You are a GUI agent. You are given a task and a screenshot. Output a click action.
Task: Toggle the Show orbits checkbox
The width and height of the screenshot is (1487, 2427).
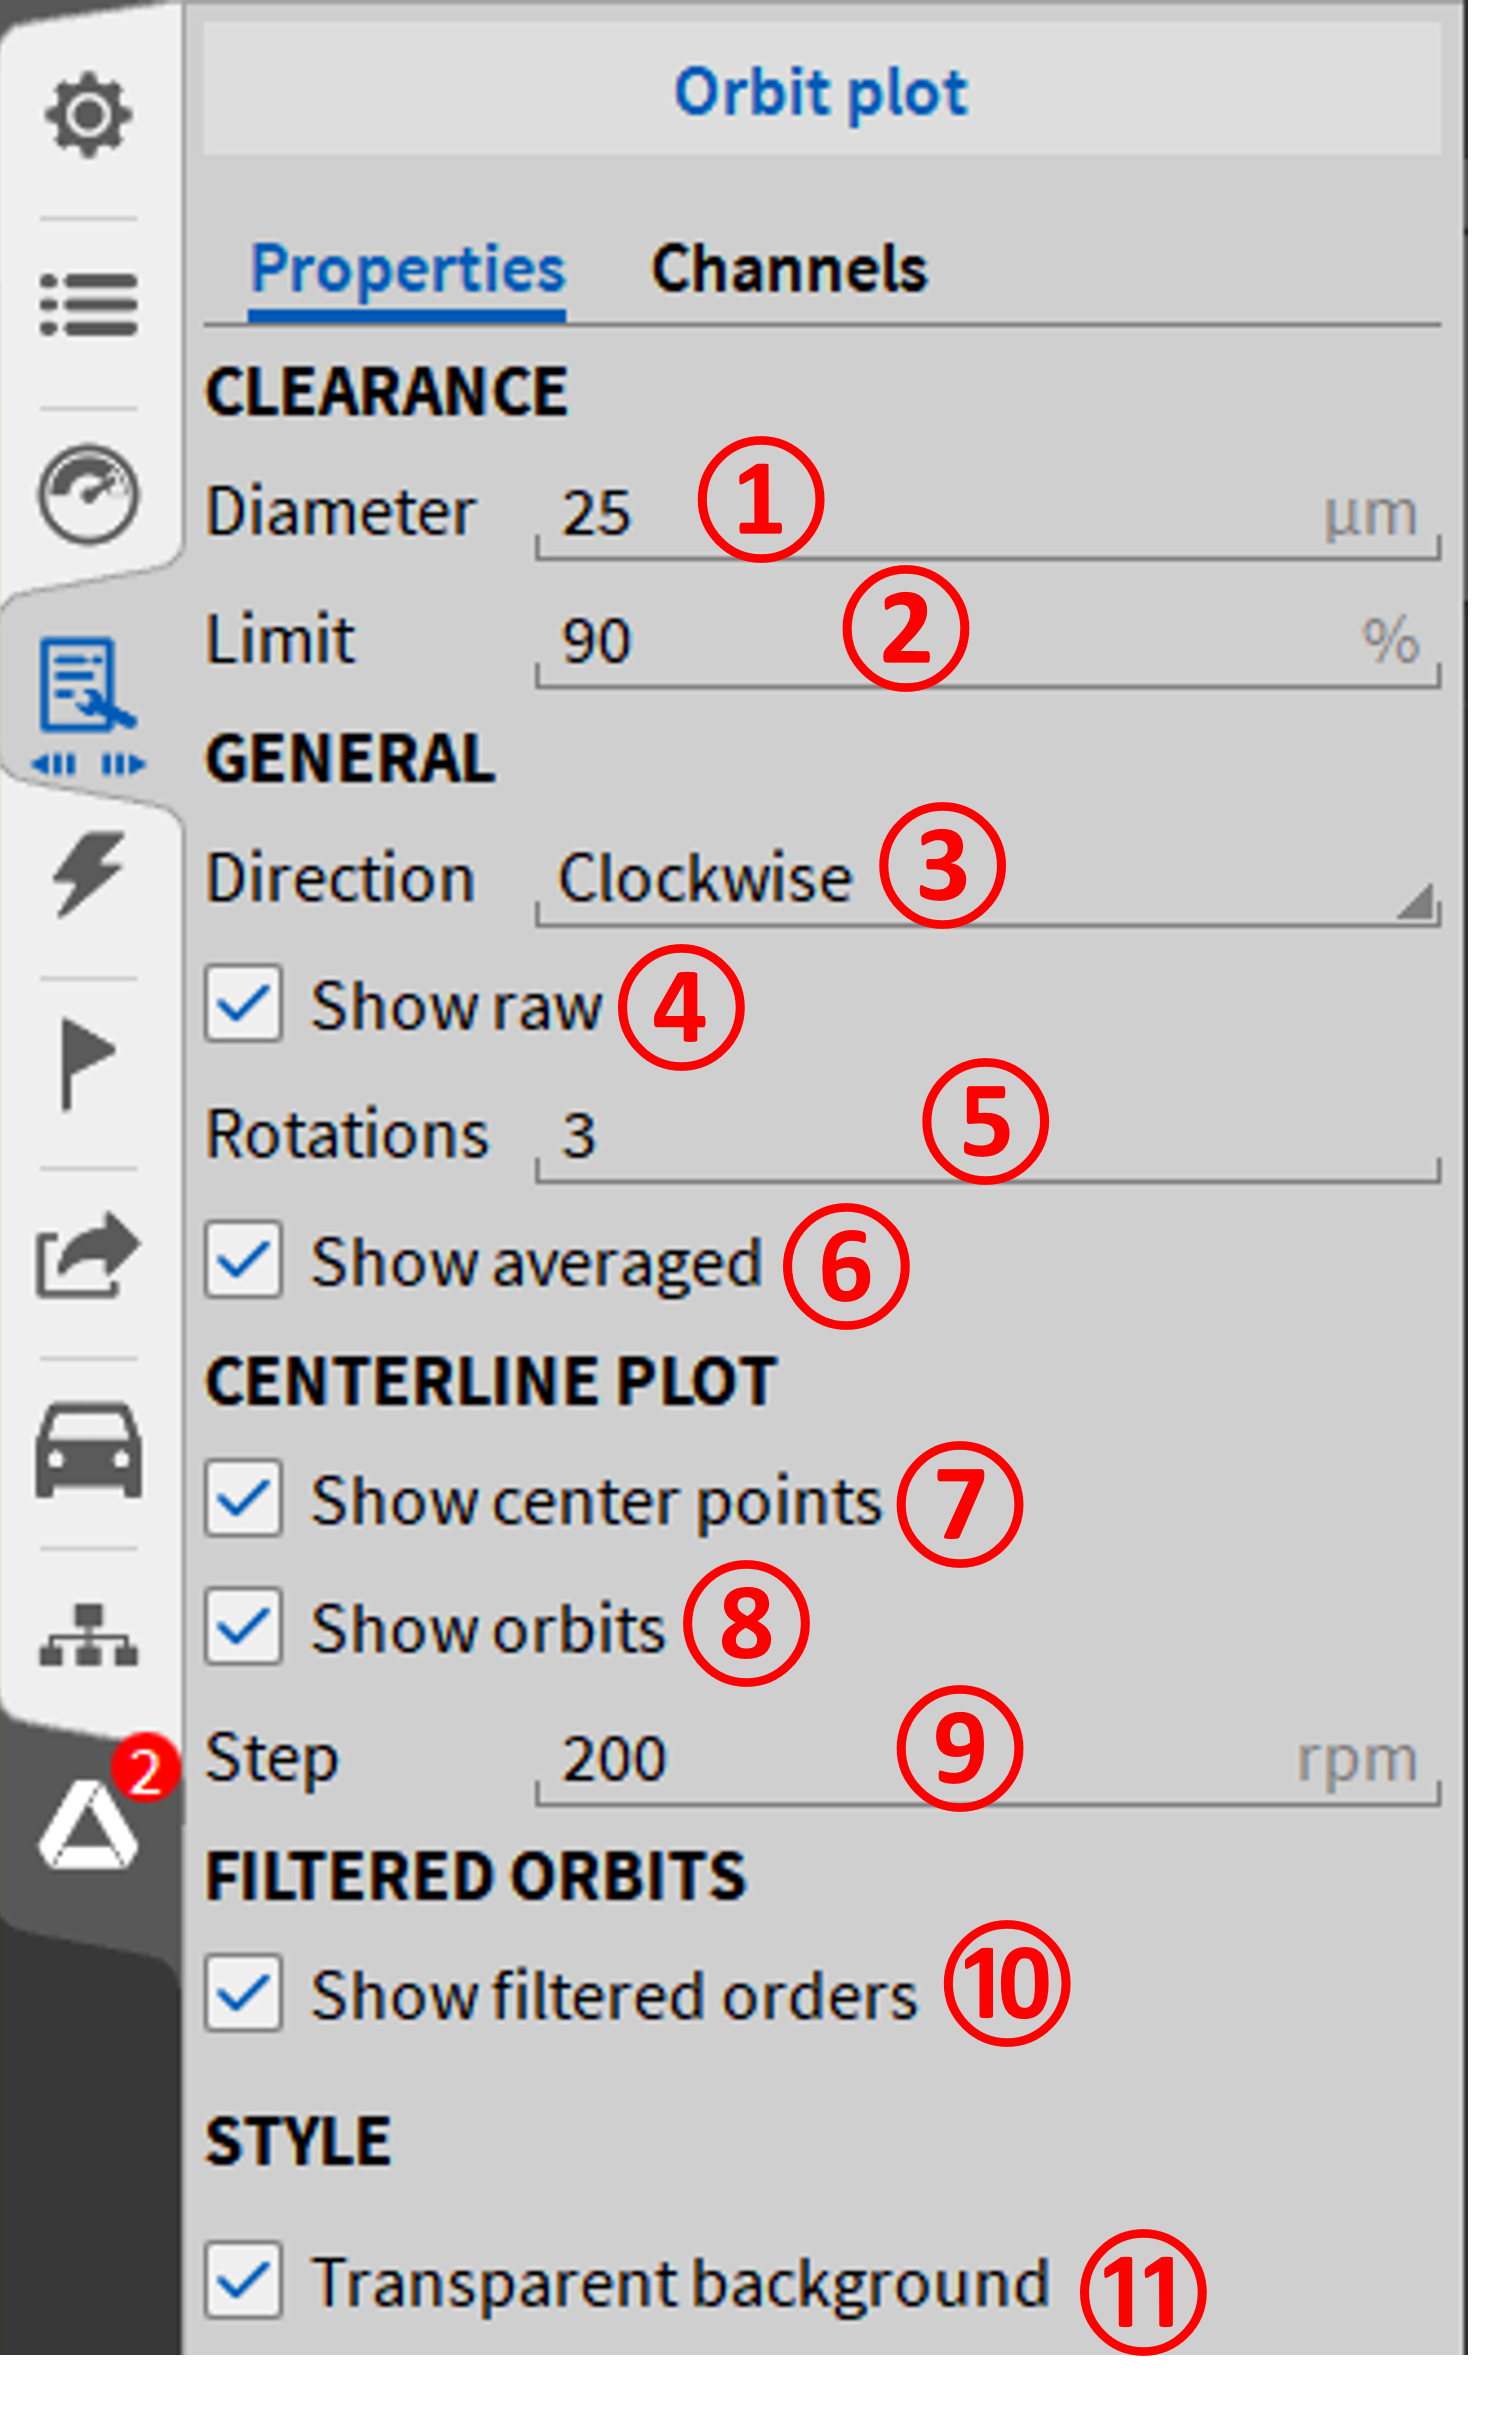click(x=243, y=1626)
